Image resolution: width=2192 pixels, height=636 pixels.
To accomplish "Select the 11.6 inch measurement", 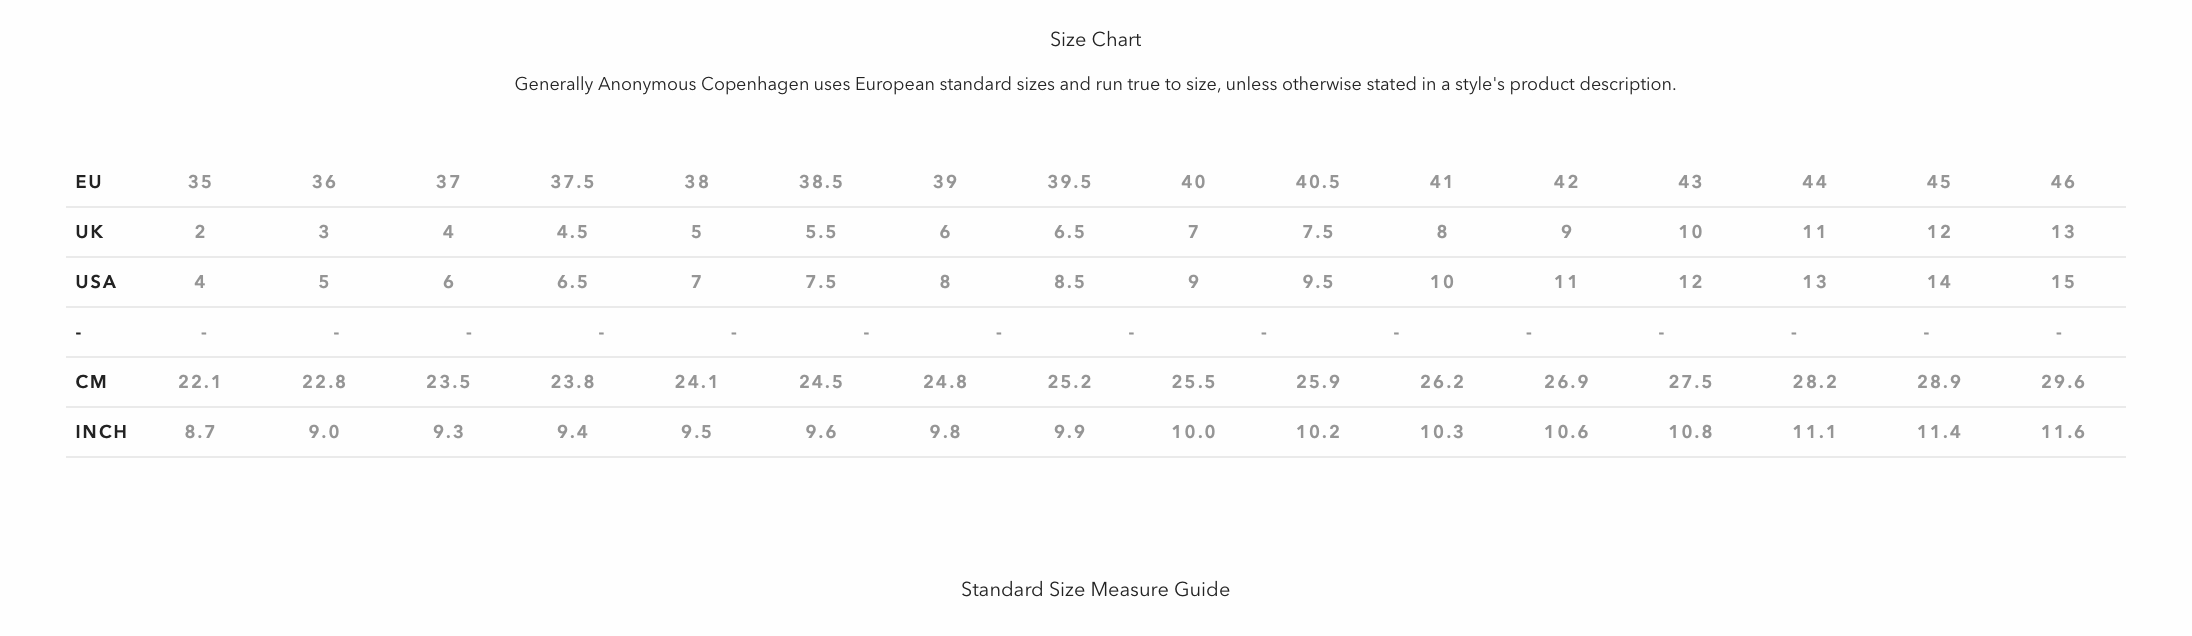I will [x=2062, y=432].
